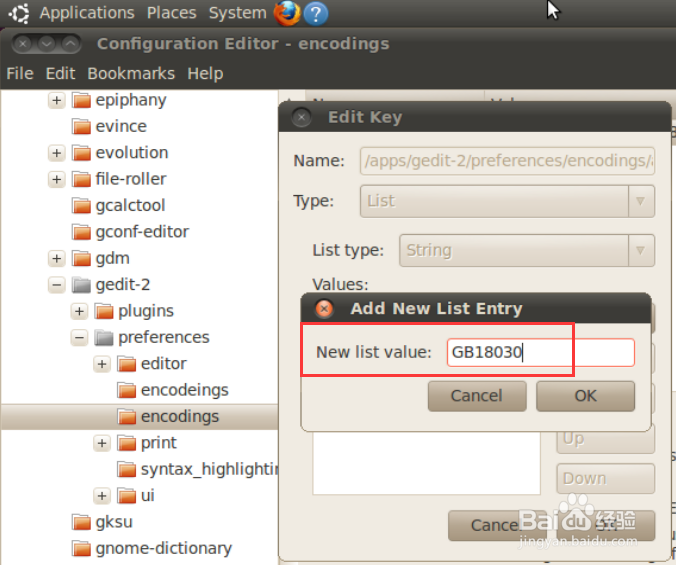Click the ui folder icon

tap(127, 496)
